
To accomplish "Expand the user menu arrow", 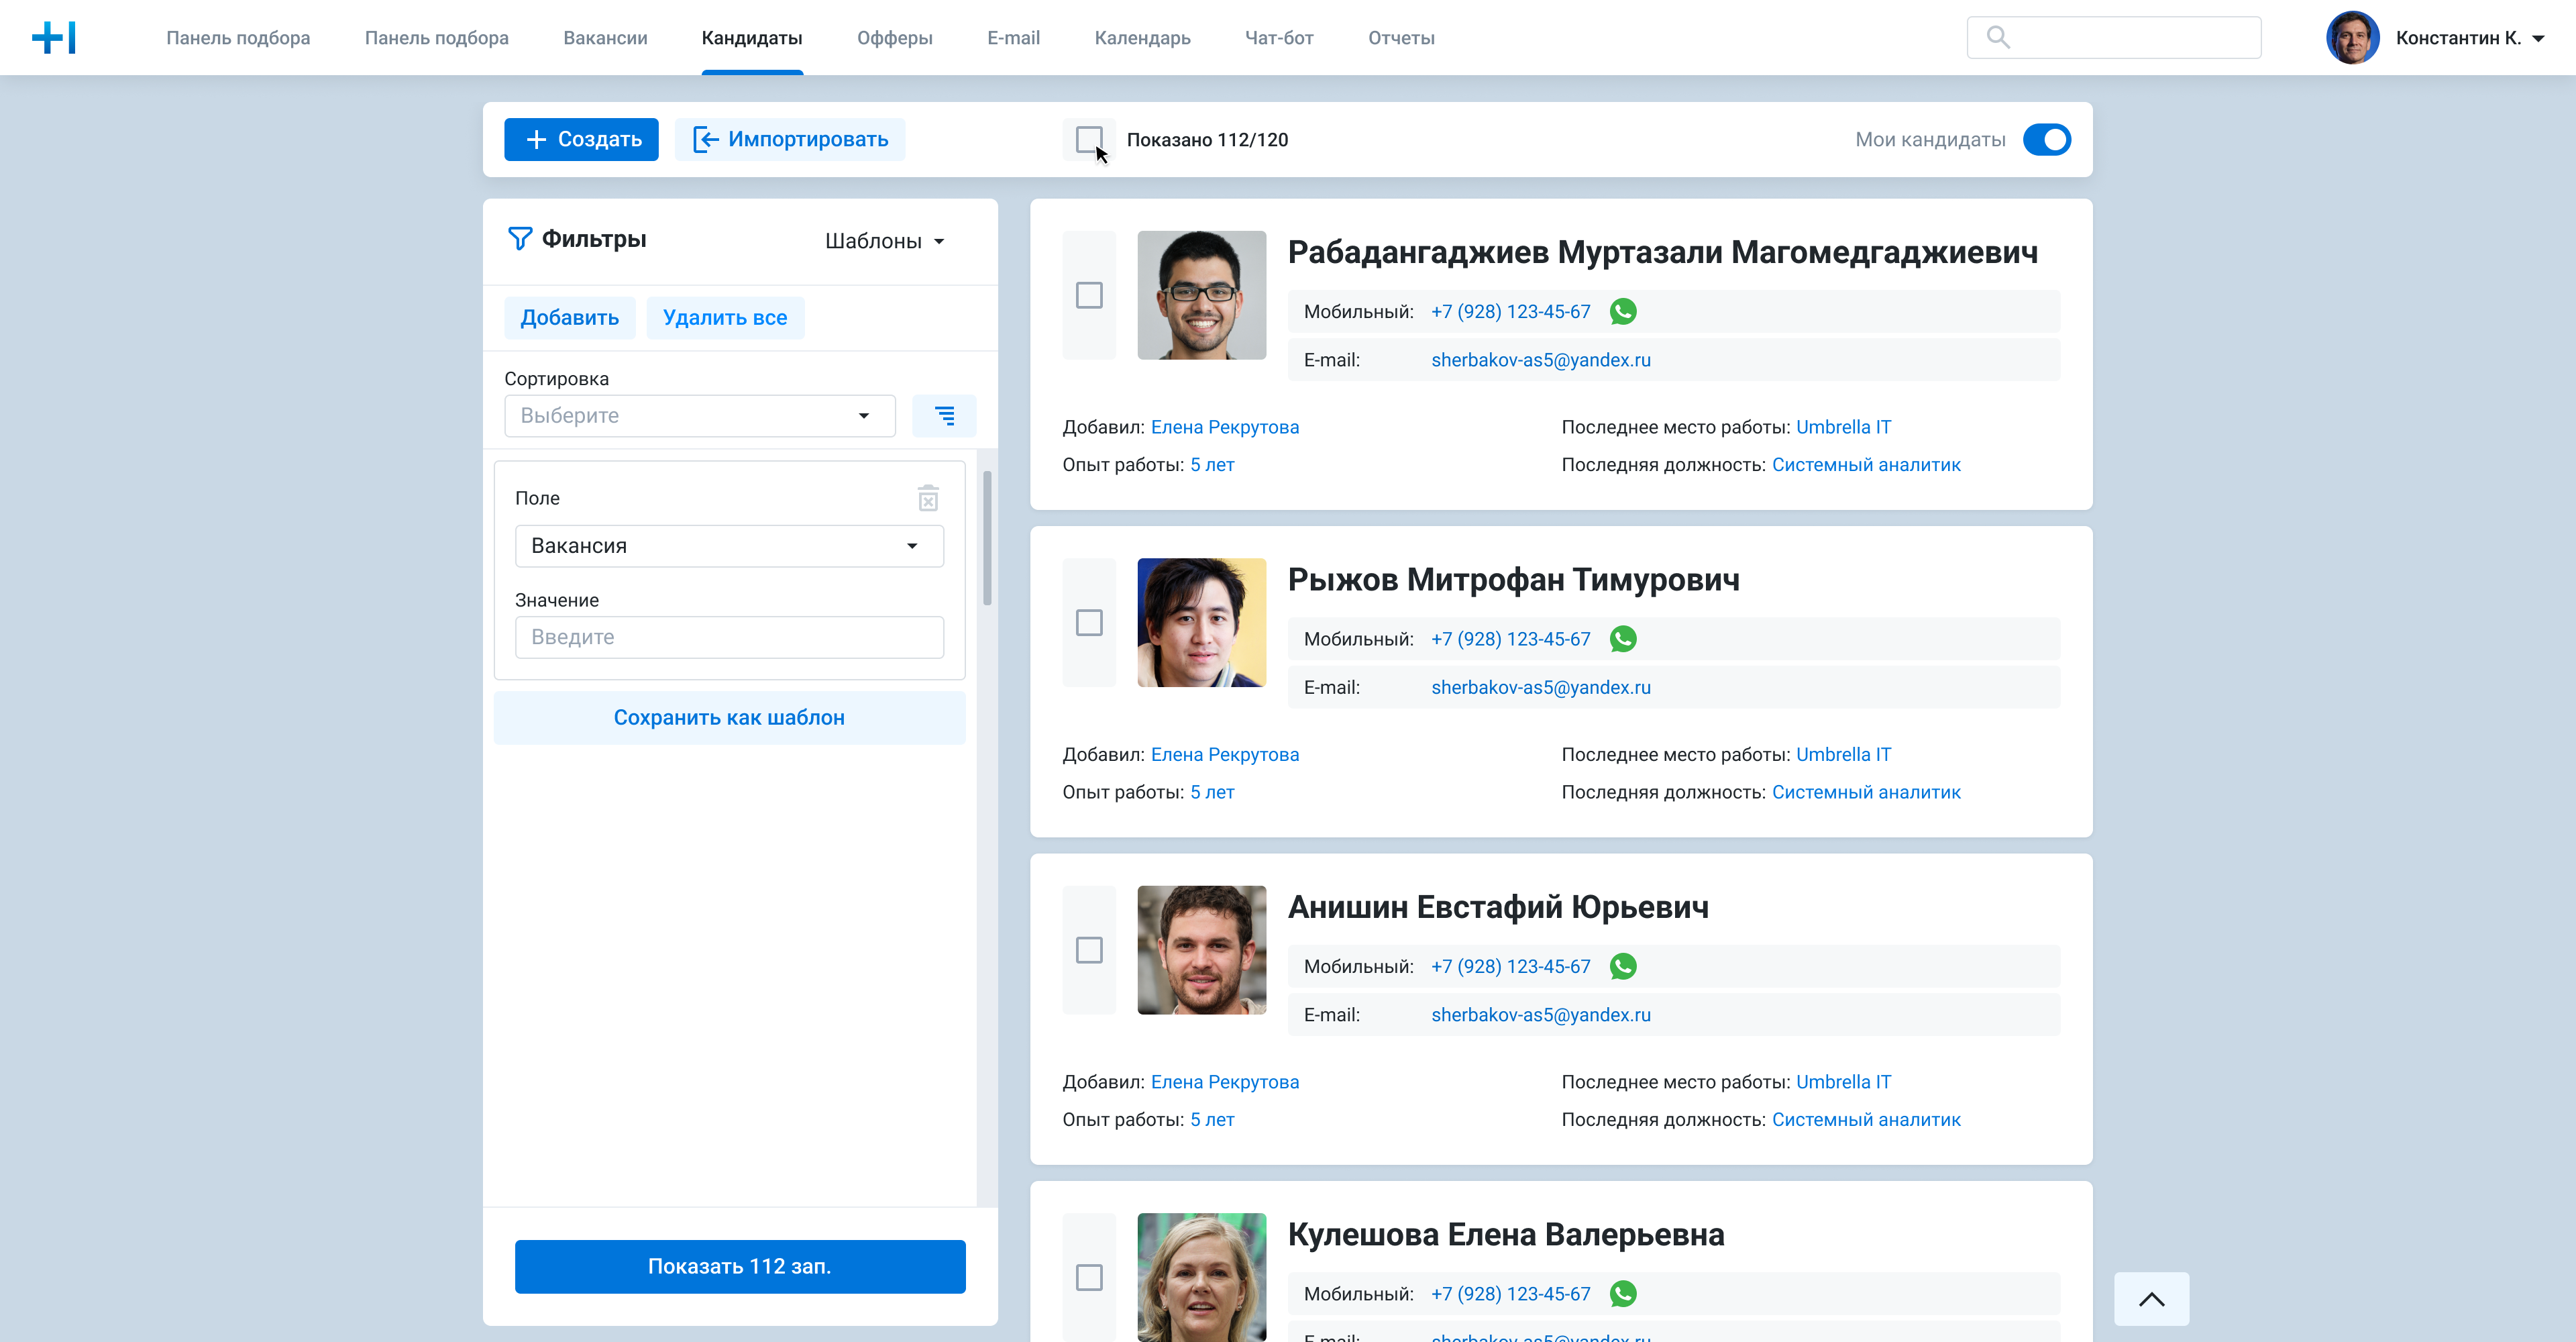I will pos(2538,39).
